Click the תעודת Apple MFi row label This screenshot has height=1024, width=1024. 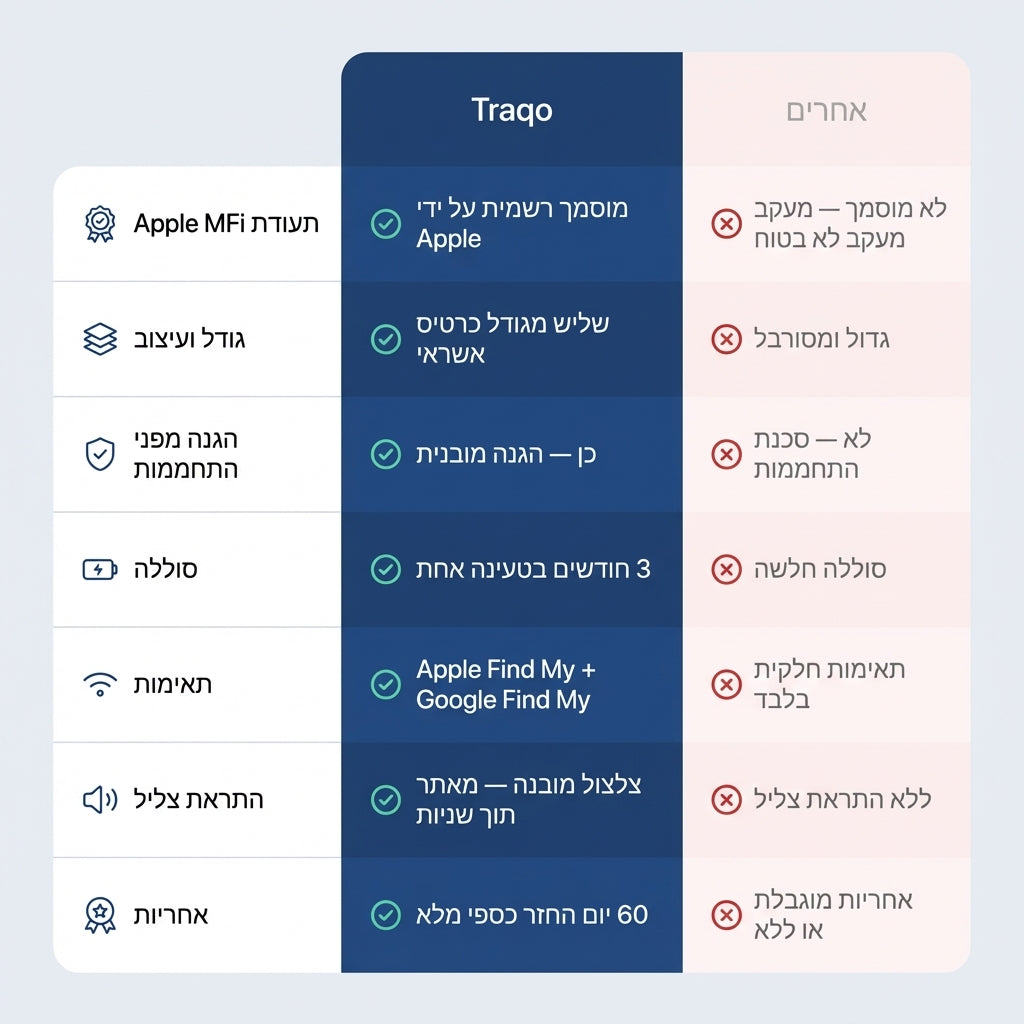tap(226, 224)
